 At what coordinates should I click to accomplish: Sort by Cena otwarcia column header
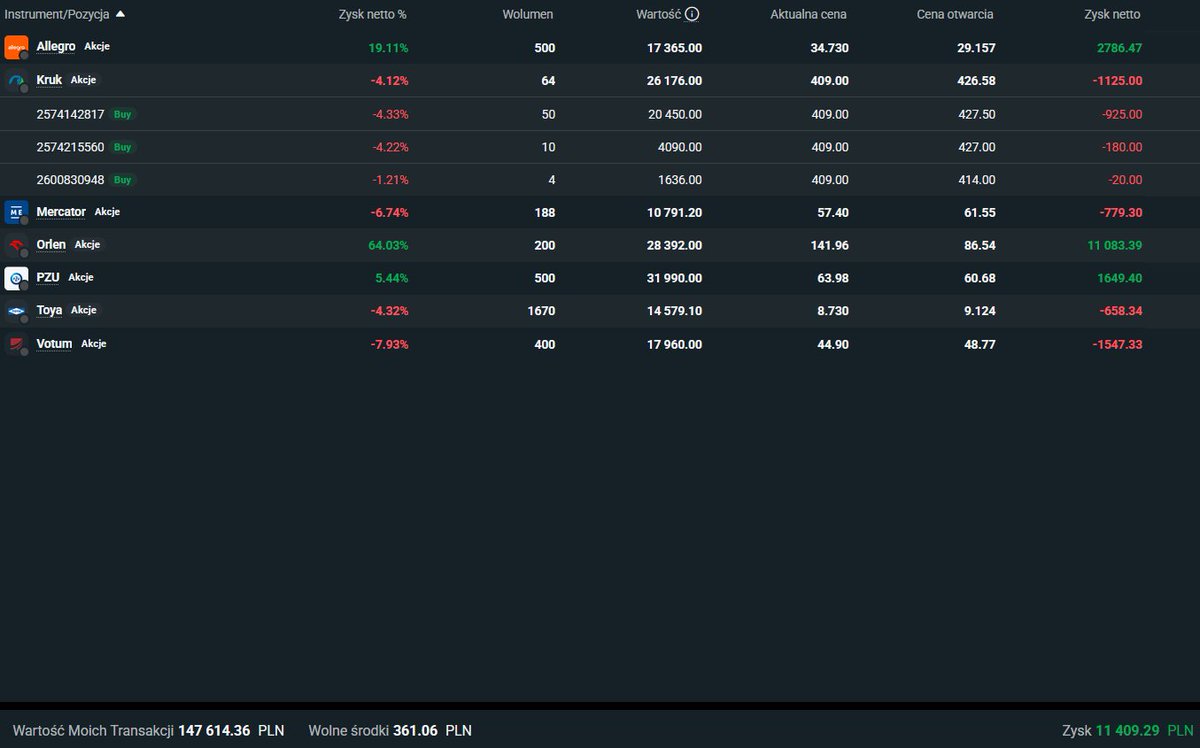point(955,14)
